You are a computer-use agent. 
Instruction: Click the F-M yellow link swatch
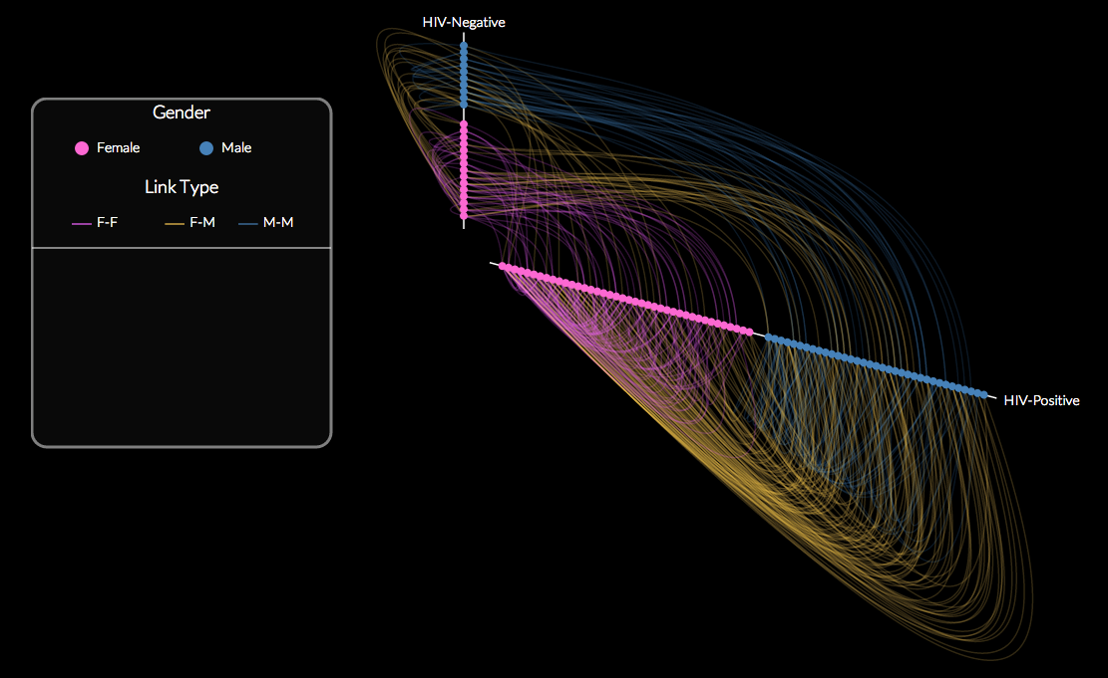[x=175, y=223]
